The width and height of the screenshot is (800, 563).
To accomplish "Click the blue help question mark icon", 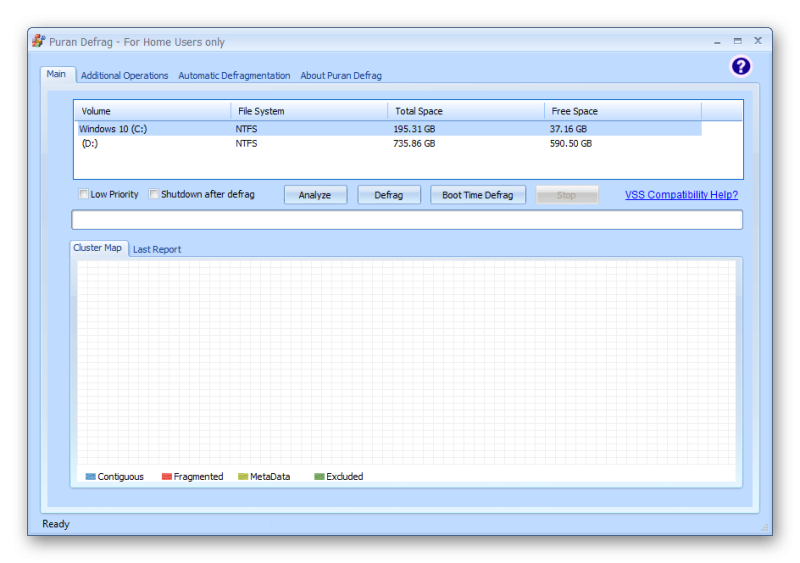I will pos(740,66).
